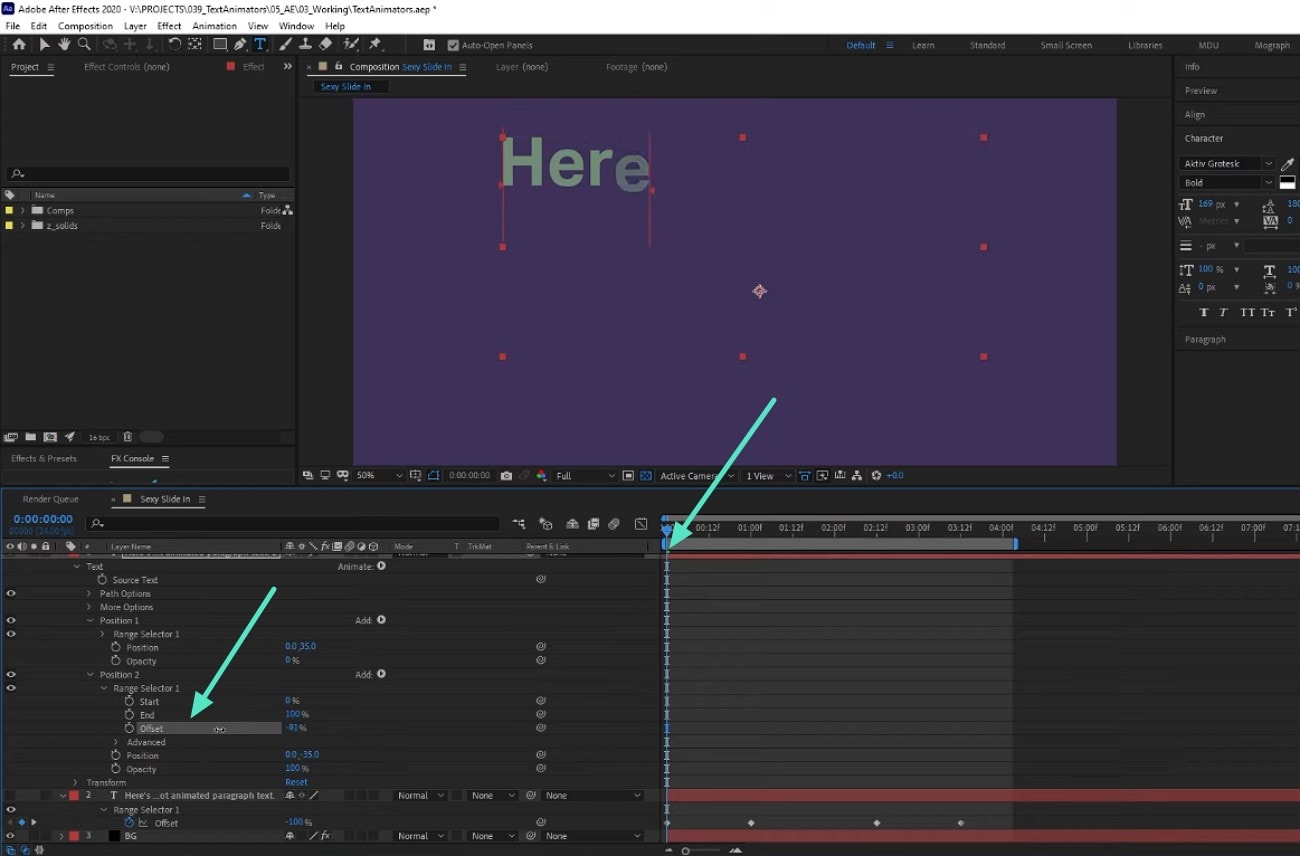Select the Rectangle shape tool
The image size is (1300, 856).
point(220,45)
